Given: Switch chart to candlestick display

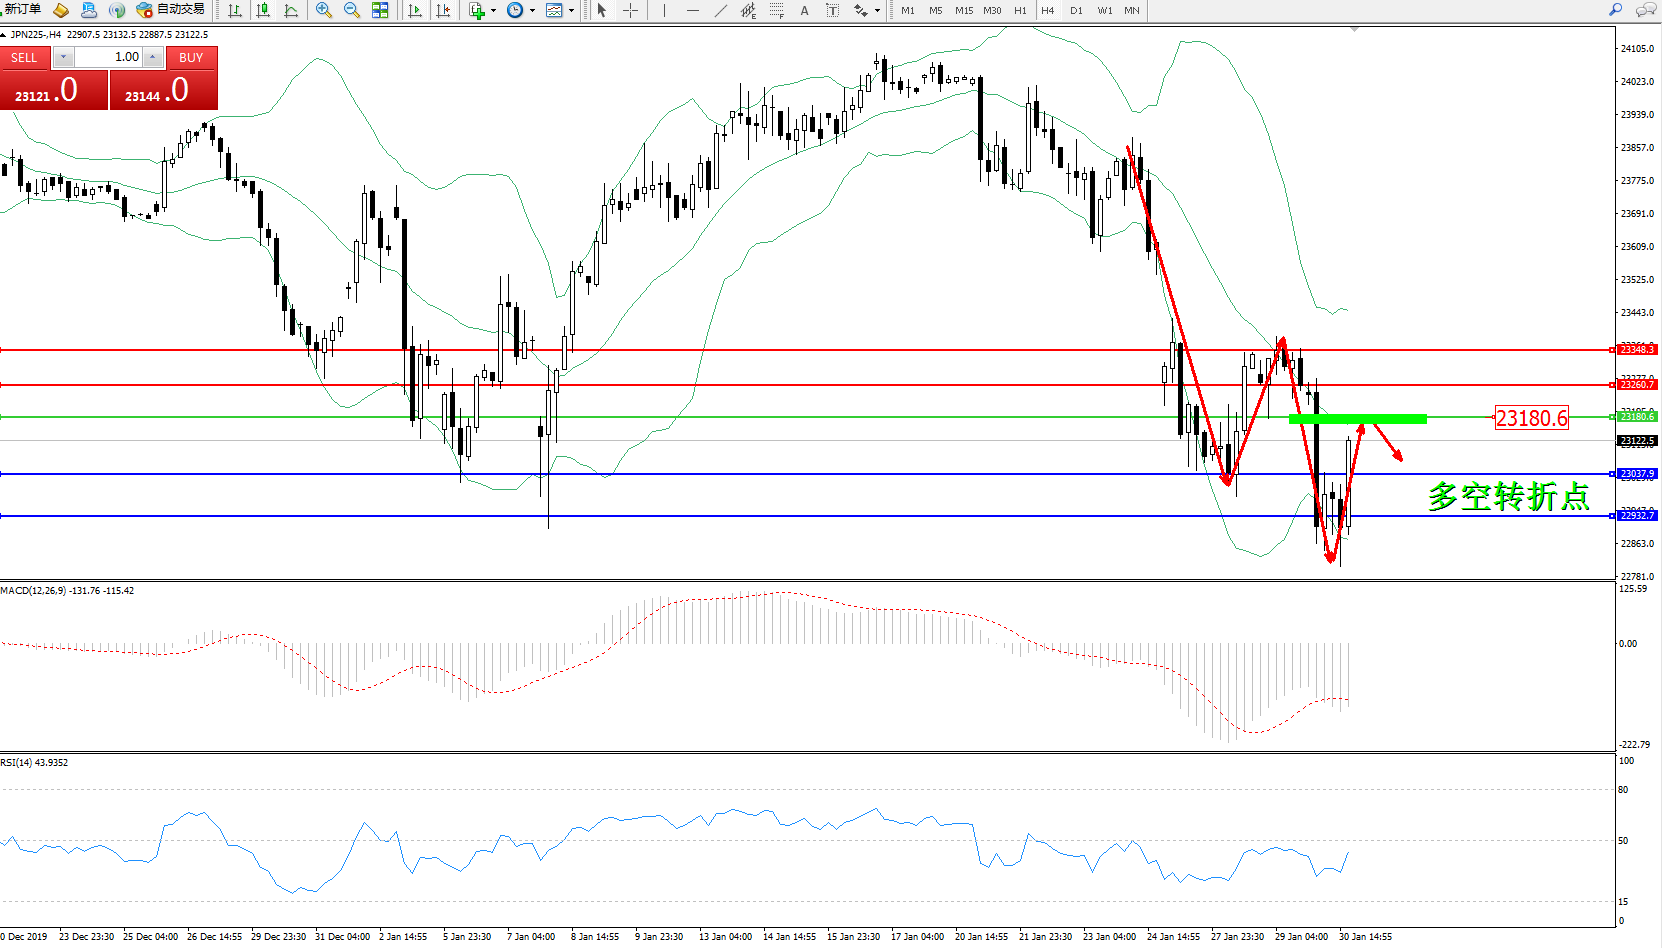Looking at the screenshot, I should 263,10.
